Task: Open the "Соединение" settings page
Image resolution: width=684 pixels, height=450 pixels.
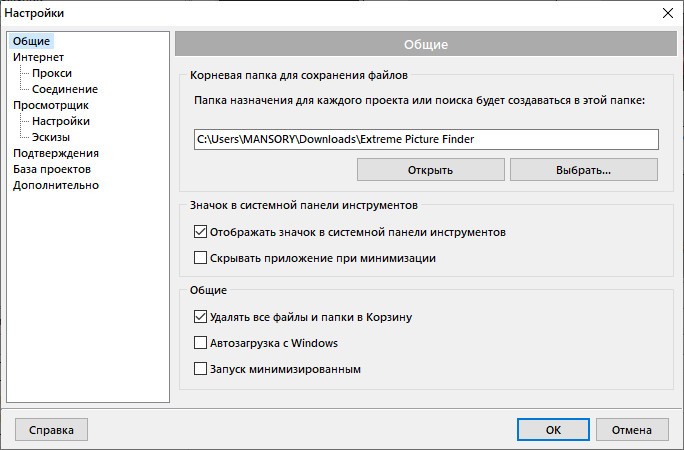Action: coord(64,89)
